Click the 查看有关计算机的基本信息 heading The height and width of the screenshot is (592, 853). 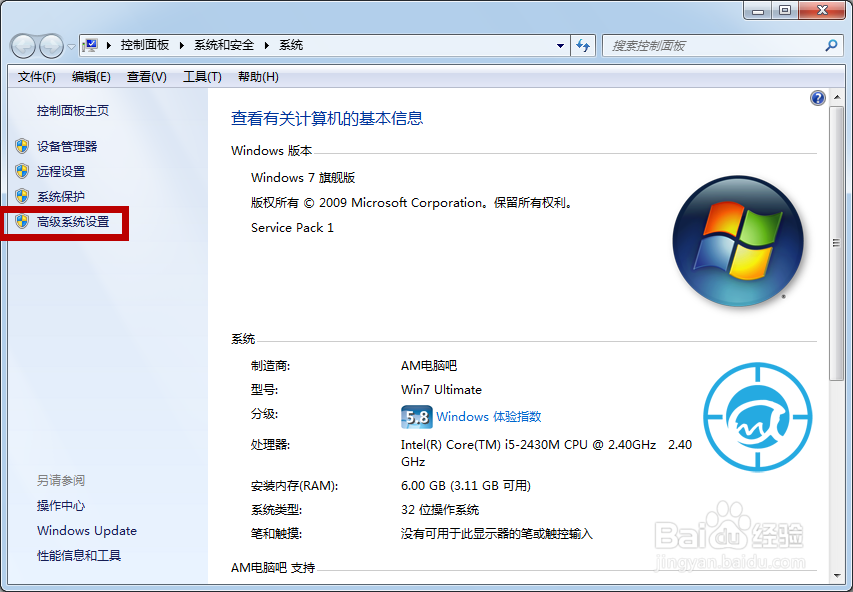click(327, 118)
